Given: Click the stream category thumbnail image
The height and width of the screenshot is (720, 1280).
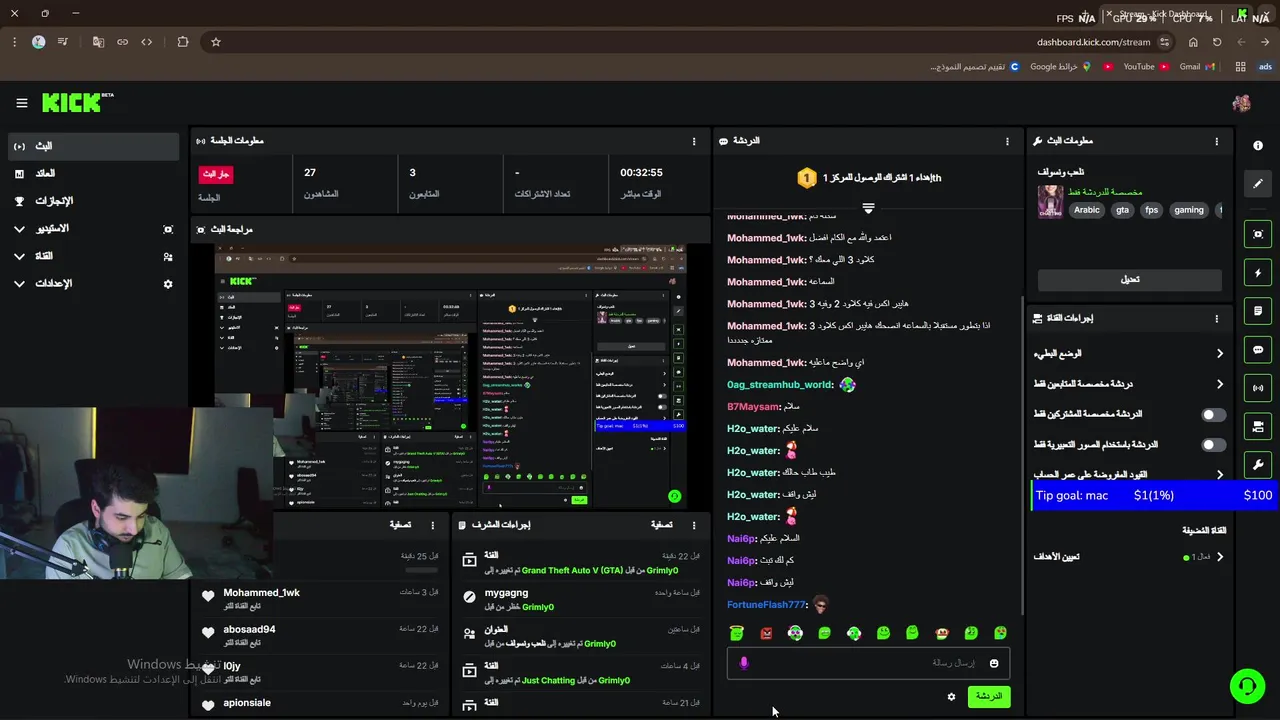Looking at the screenshot, I should [1050, 201].
